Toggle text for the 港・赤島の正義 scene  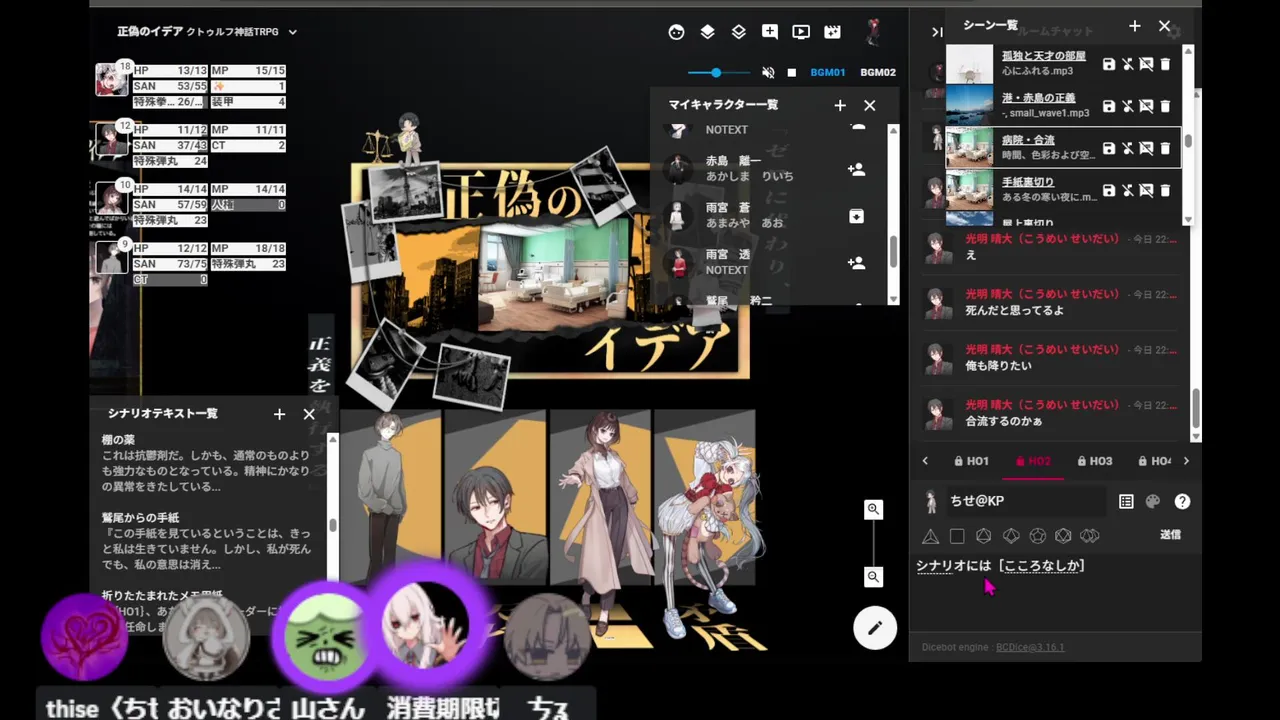tap(1146, 106)
